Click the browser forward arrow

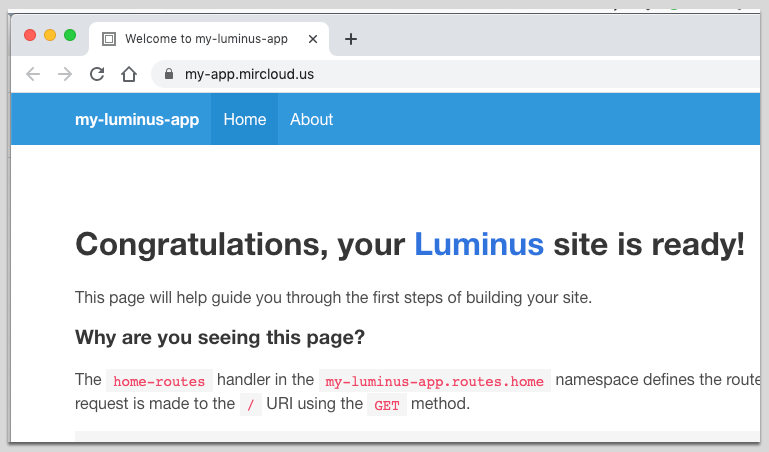pyautogui.click(x=65, y=74)
